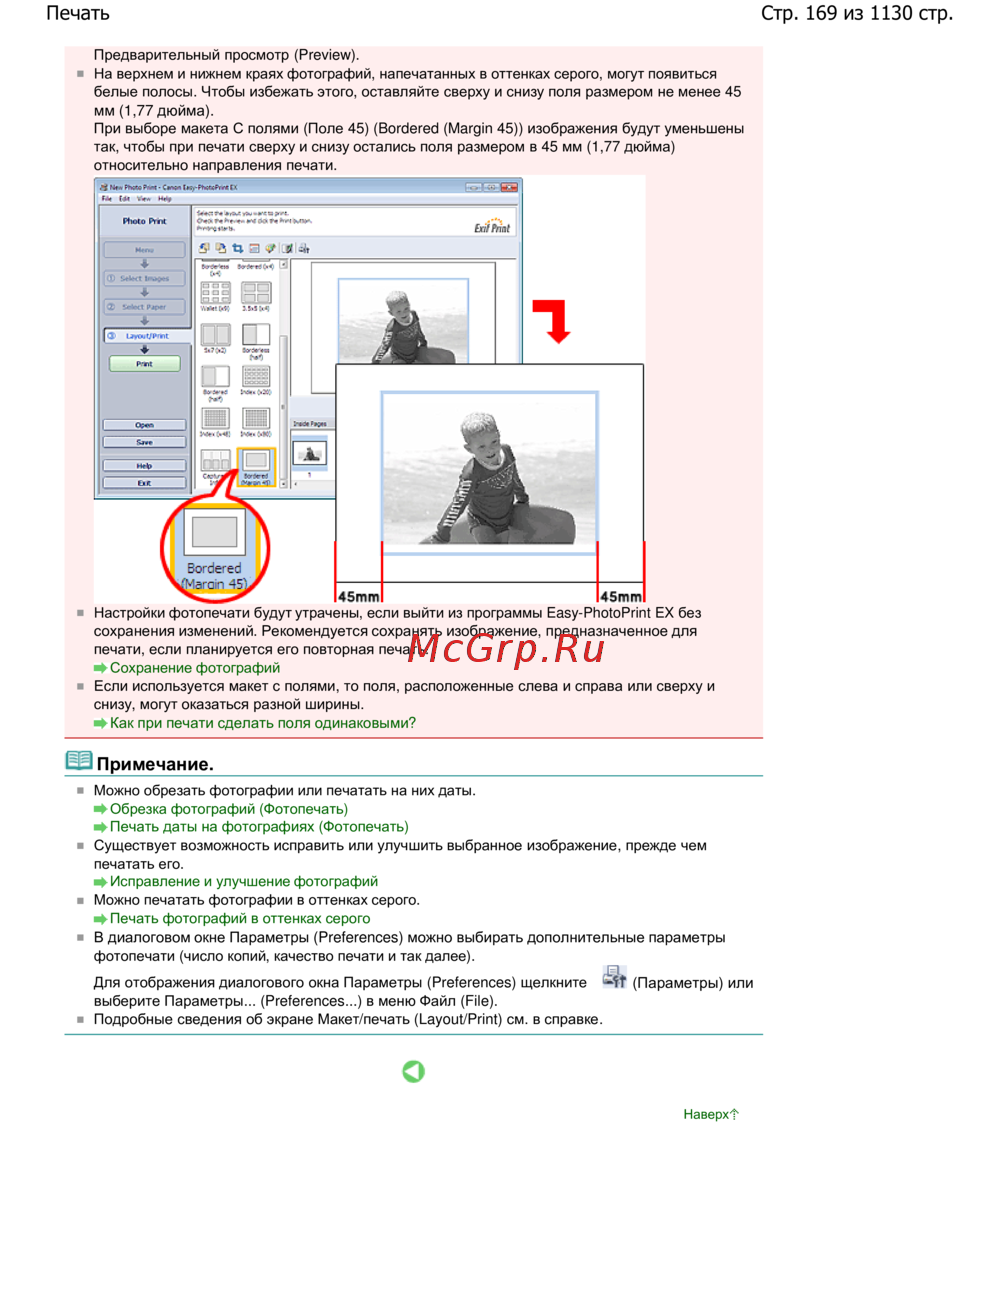Click the Save button in sidebar

(x=144, y=442)
